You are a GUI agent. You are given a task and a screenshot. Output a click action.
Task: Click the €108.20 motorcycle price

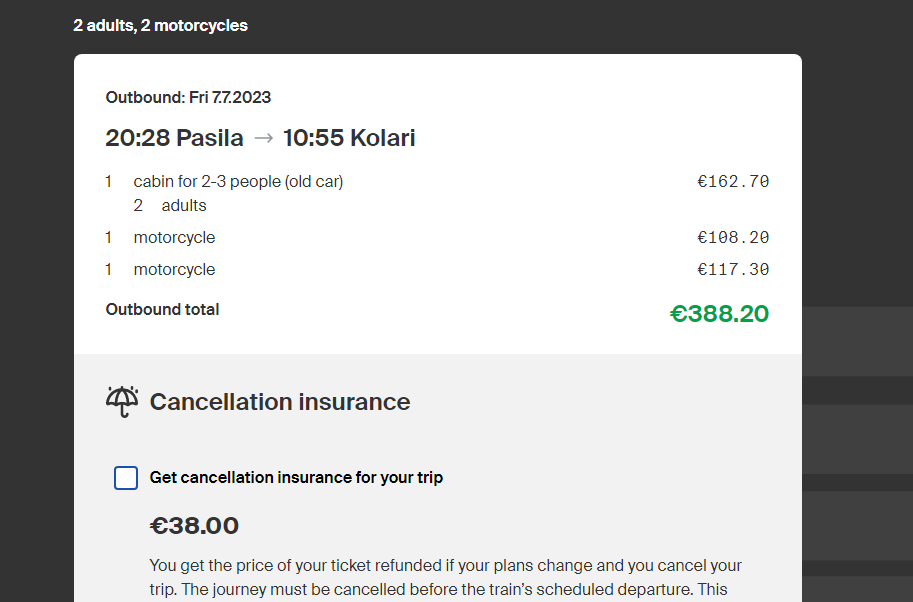733,238
